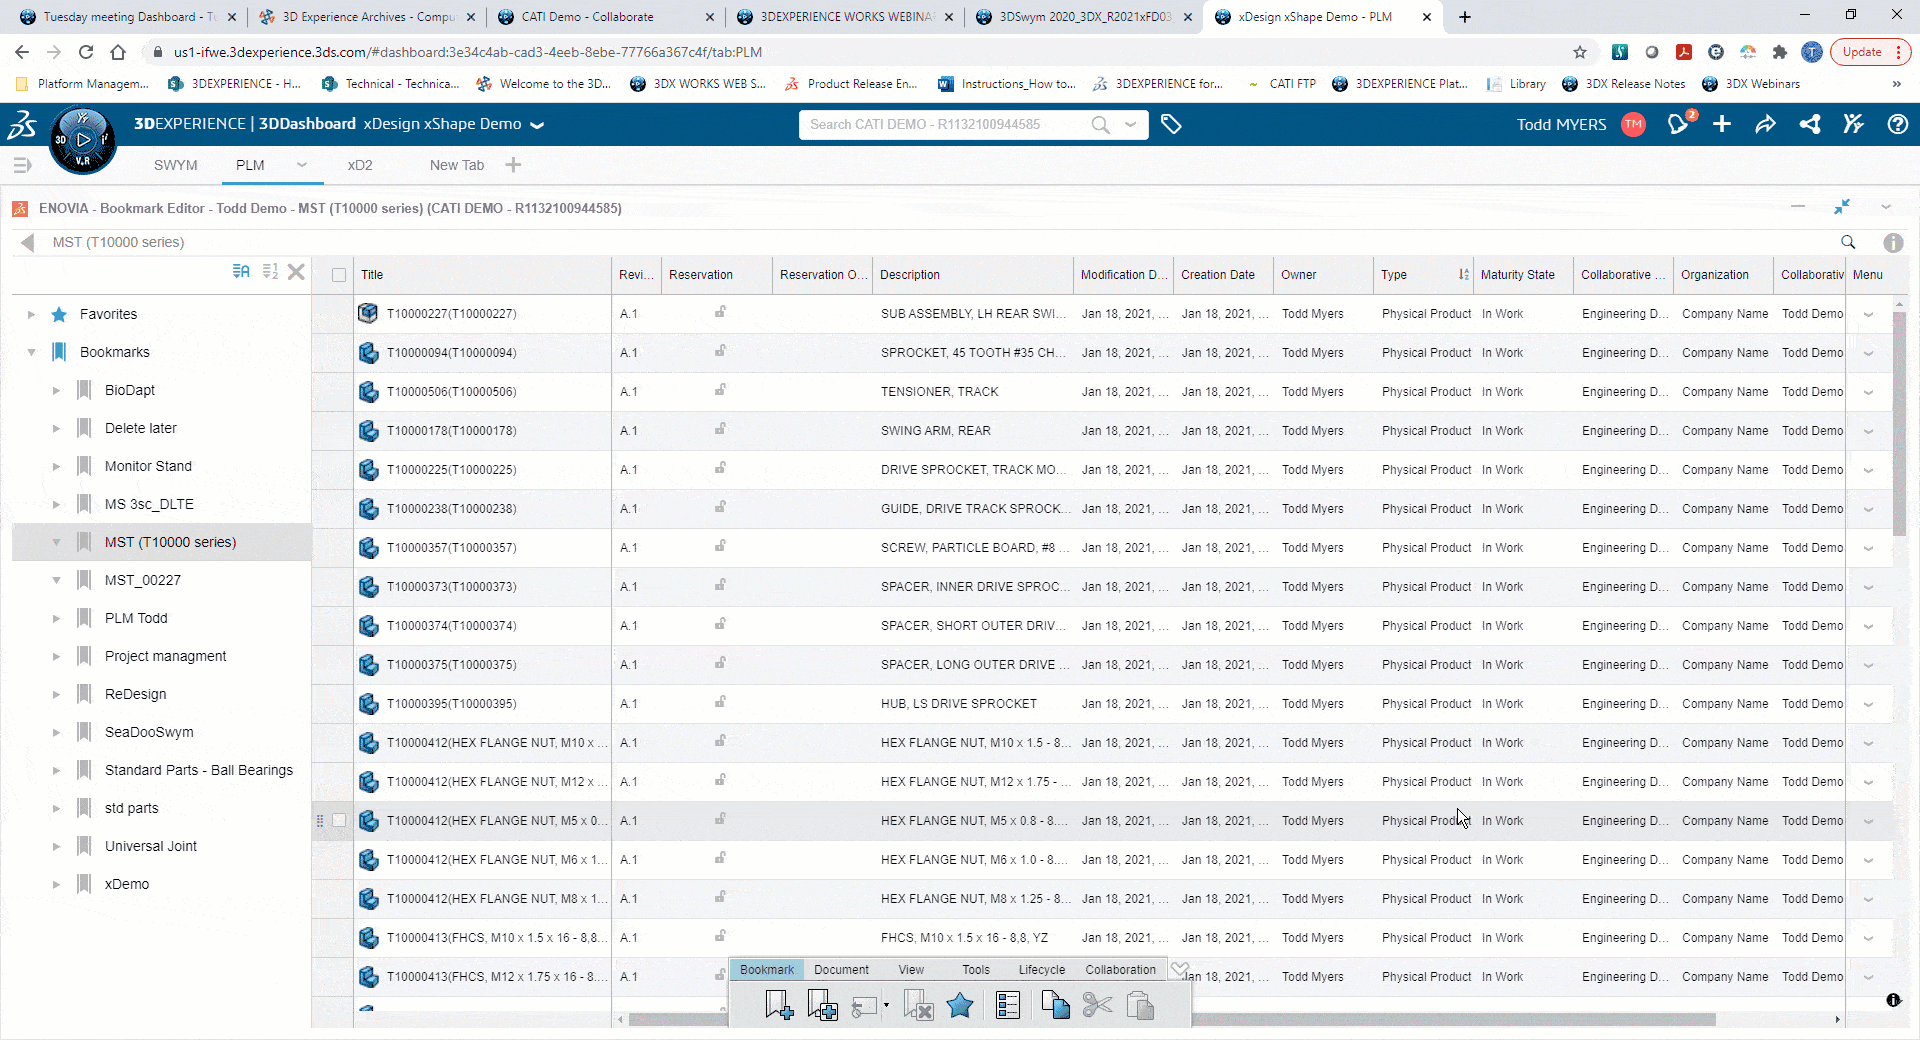The image size is (1920, 1040).
Task: Open the search scope dropdown arrow
Action: (1130, 124)
